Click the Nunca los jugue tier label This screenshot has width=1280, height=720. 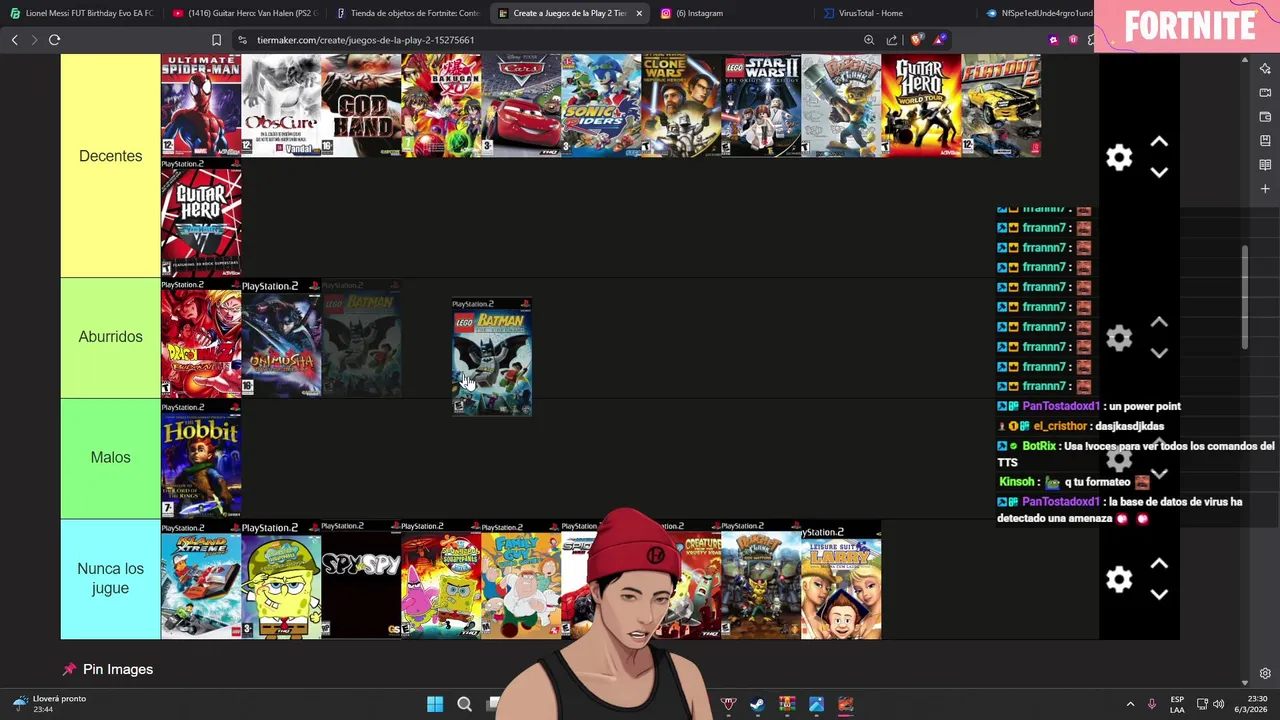pos(110,578)
